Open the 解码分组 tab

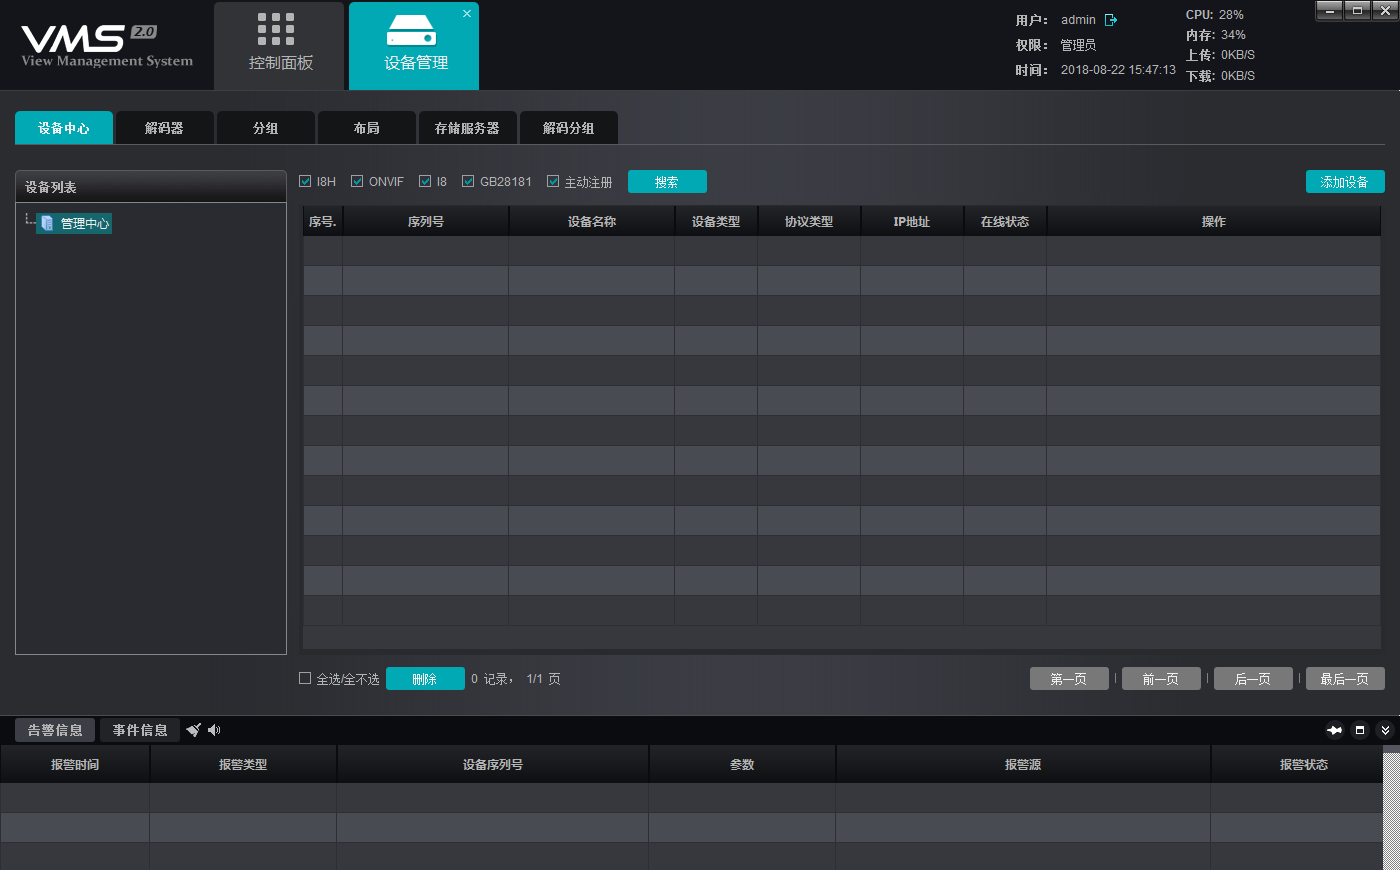(569, 128)
